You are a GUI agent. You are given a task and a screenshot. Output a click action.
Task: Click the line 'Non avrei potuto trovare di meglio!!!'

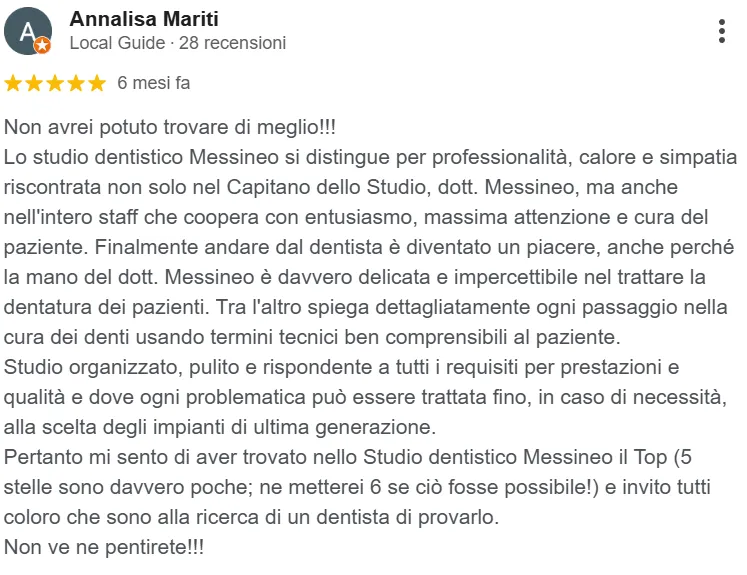pyautogui.click(x=170, y=128)
